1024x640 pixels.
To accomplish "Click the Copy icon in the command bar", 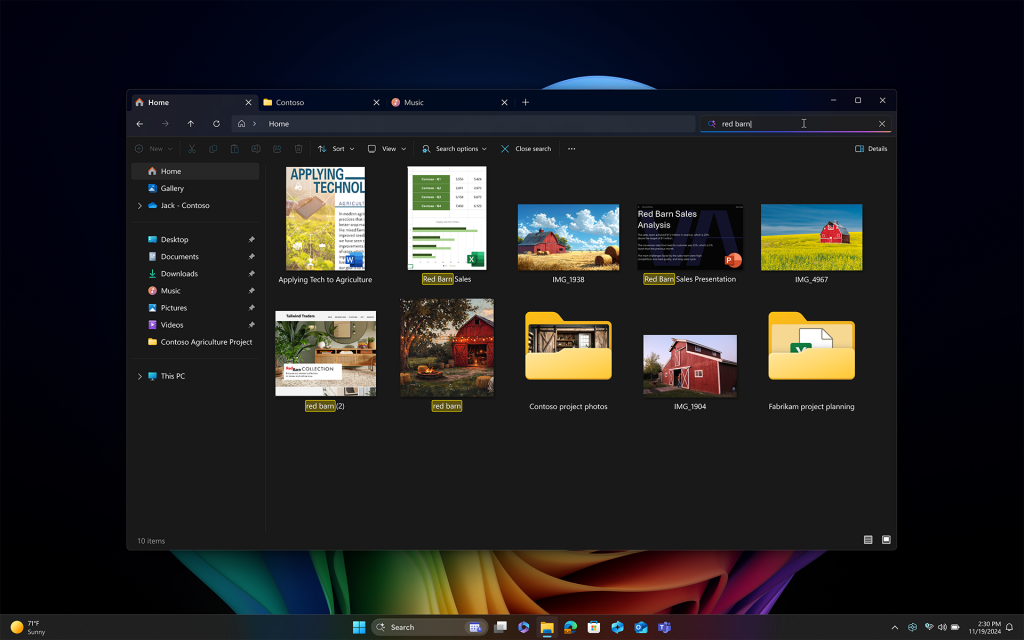I will tap(213, 148).
